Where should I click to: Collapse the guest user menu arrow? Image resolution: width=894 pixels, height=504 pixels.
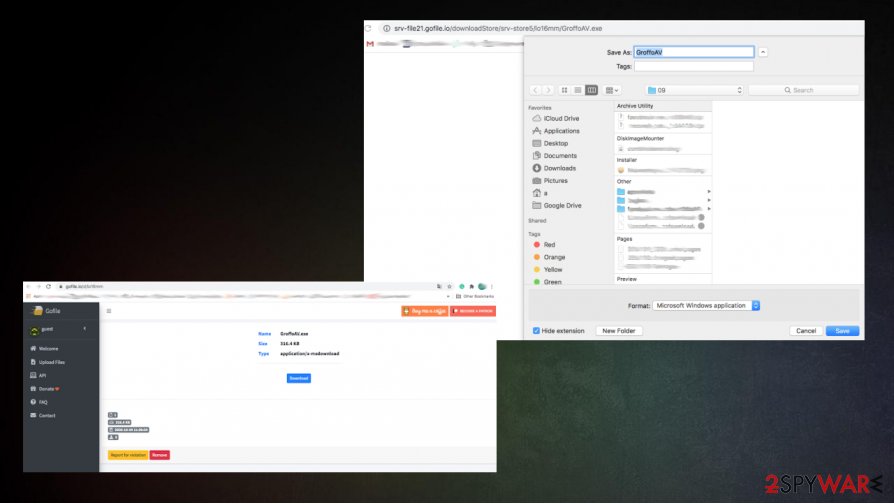pos(84,328)
